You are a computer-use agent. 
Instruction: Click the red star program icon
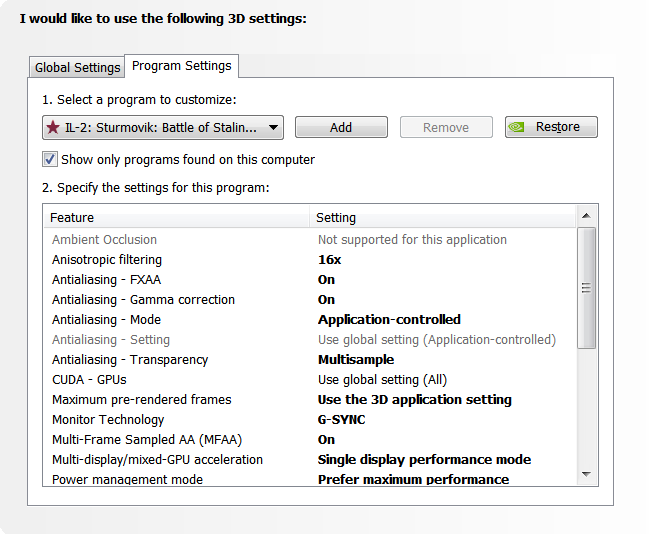[x=53, y=127]
